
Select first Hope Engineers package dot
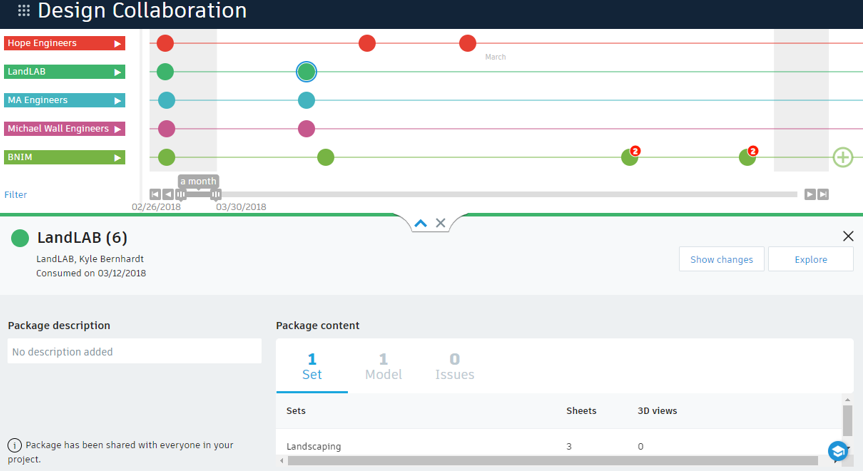pyautogui.click(x=165, y=43)
